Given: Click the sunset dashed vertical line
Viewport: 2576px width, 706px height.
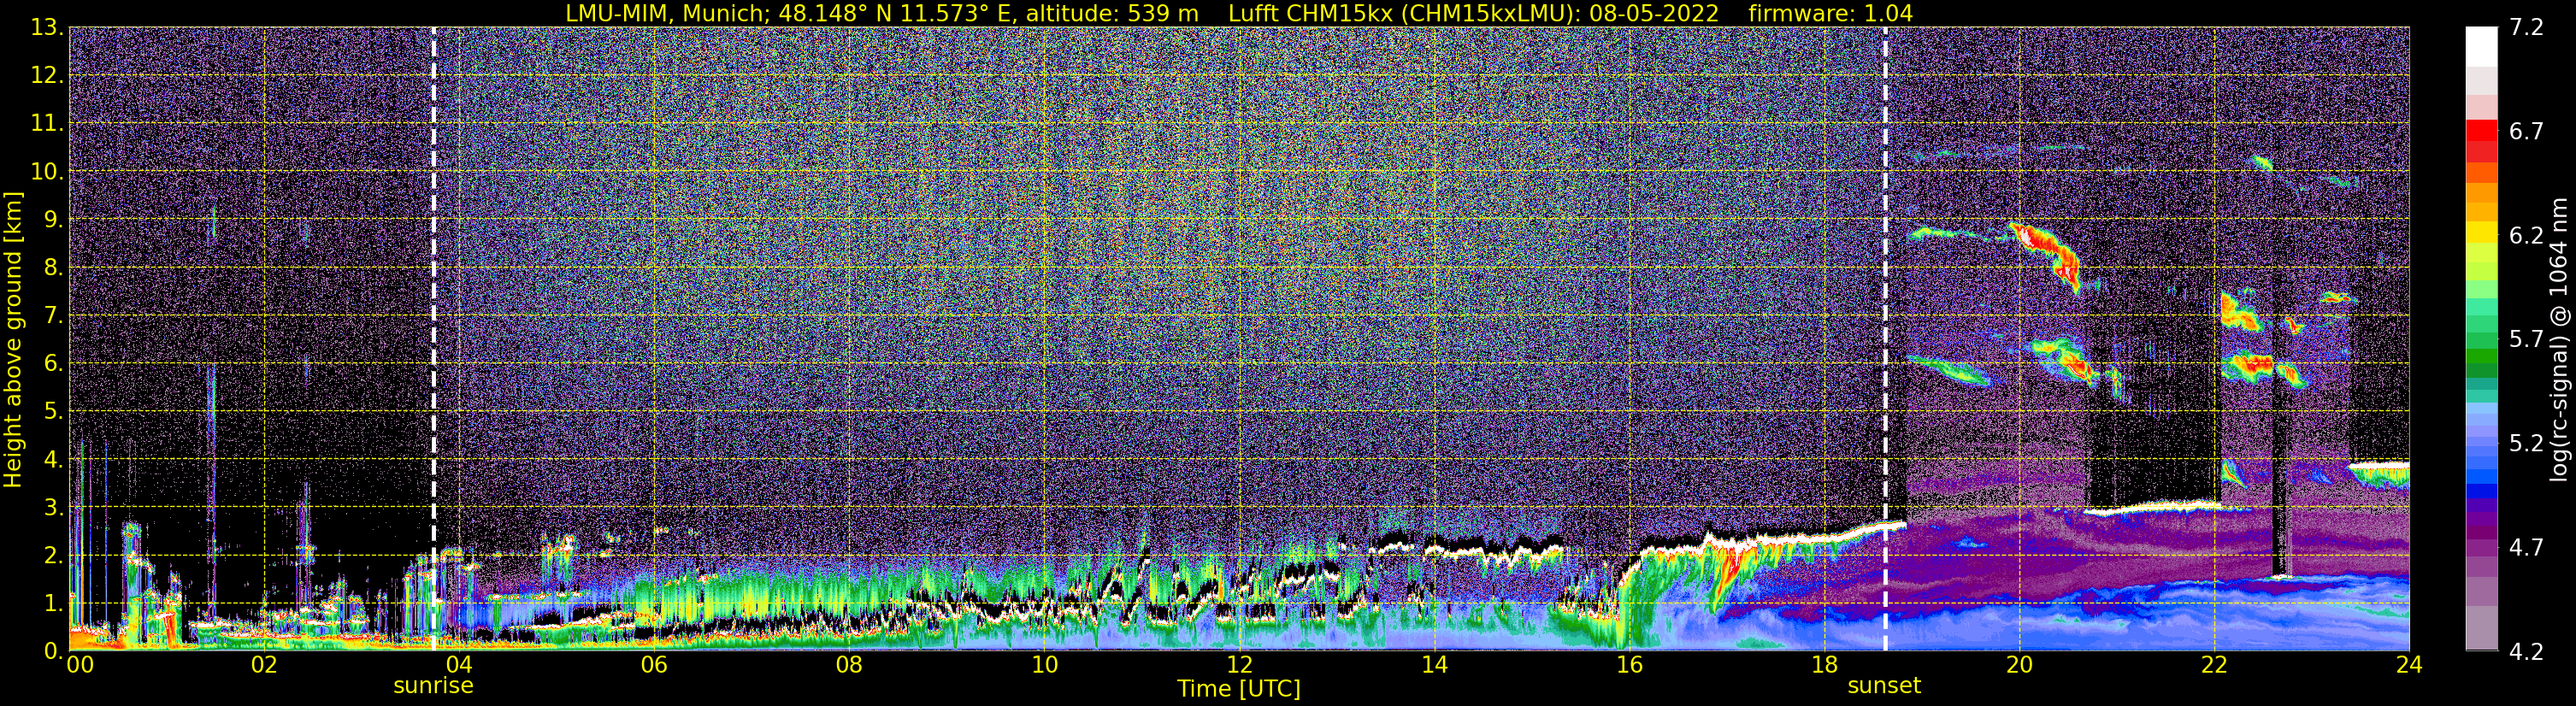Looking at the screenshot, I should tap(1885, 339).
